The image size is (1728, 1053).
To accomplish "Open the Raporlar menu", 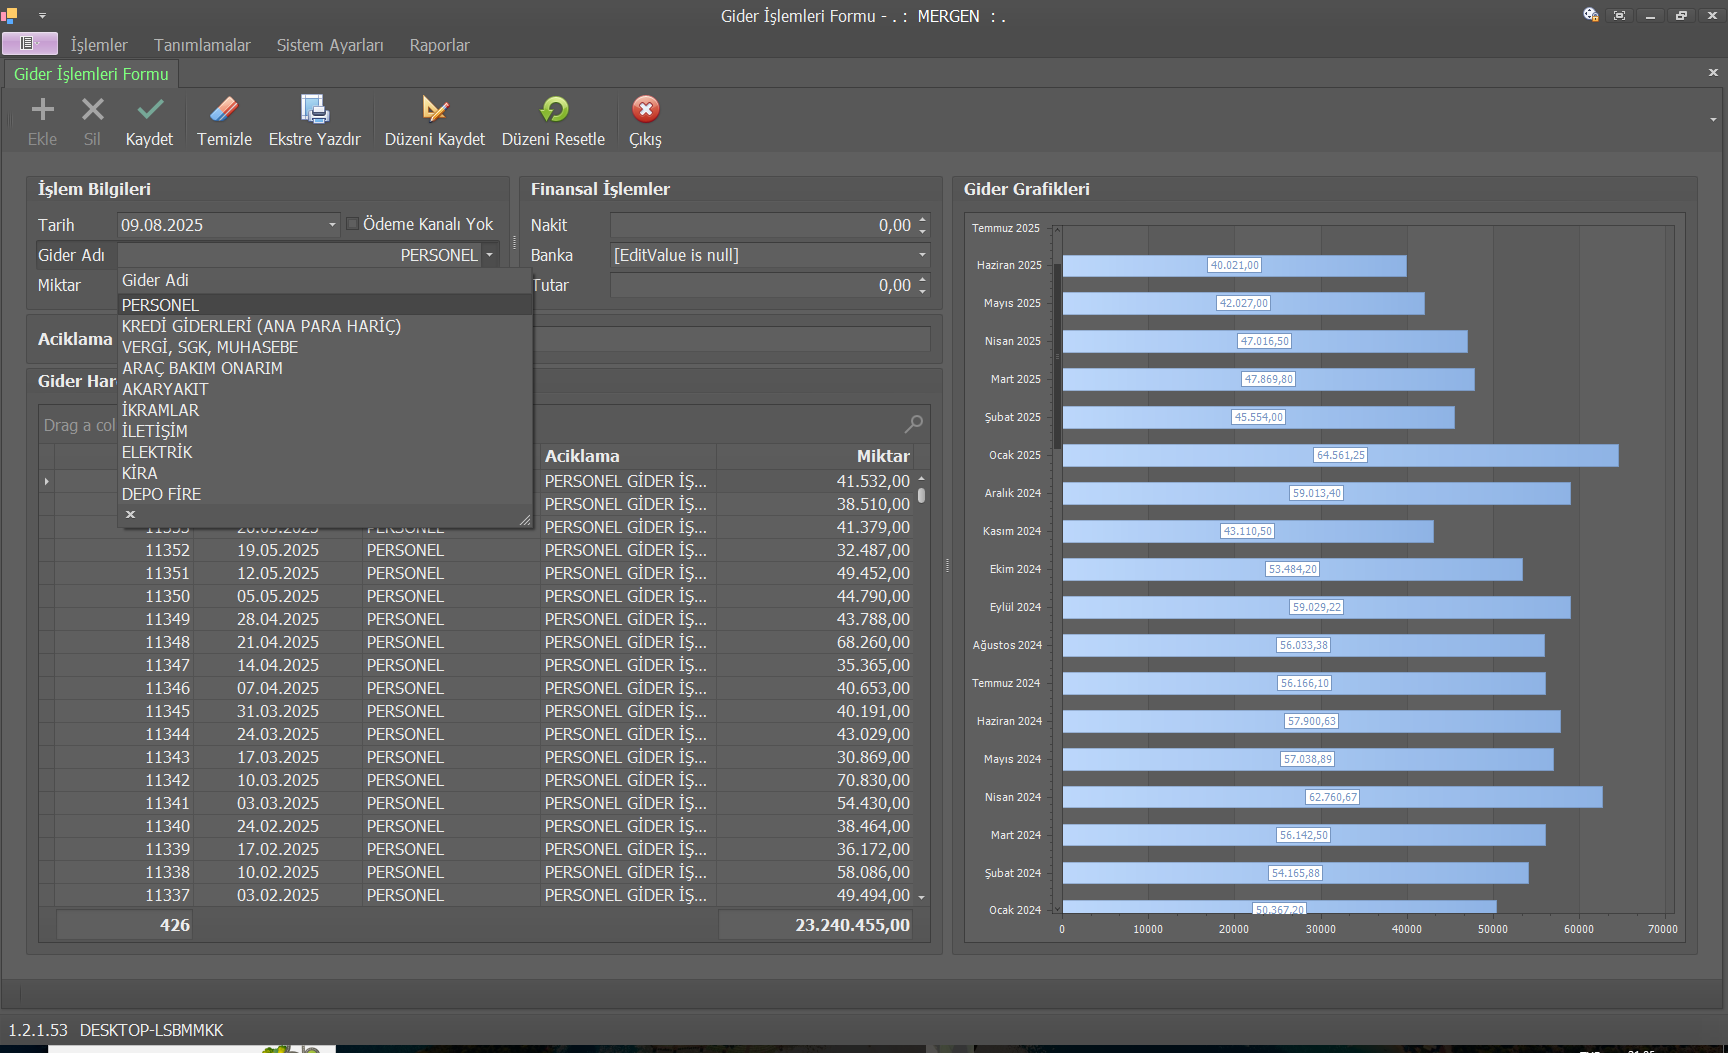I will pyautogui.click(x=439, y=45).
